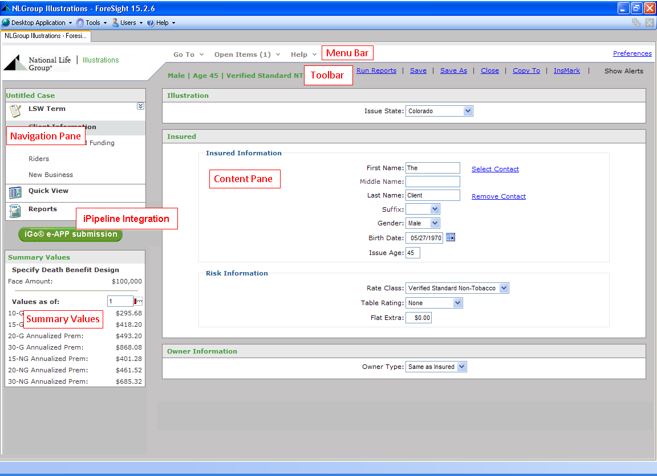657x476 pixels.
Task: Click the Run Reports link
Action: pyautogui.click(x=376, y=70)
